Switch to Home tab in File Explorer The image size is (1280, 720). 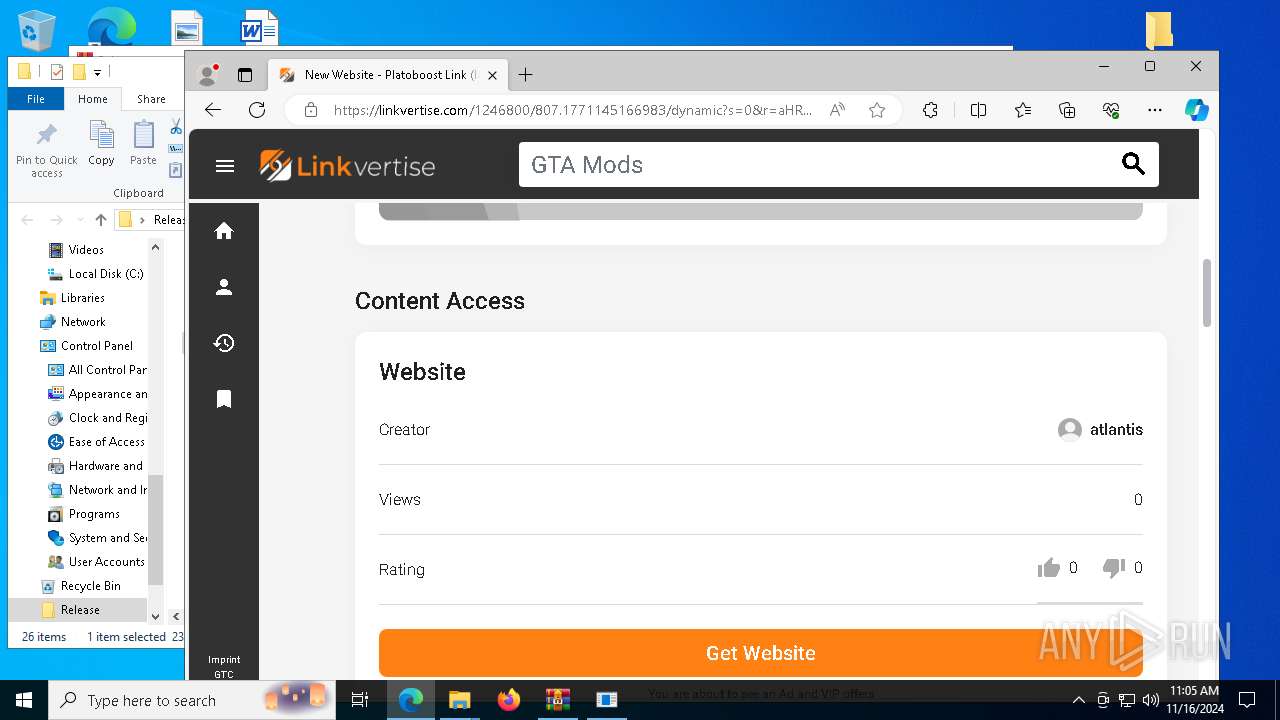click(93, 99)
